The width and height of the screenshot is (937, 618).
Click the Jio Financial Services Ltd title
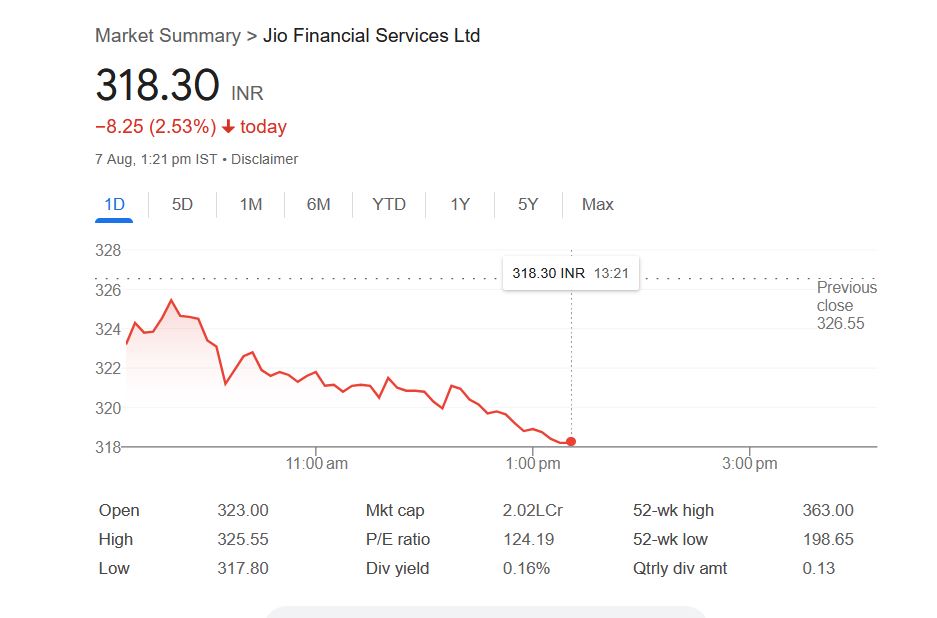point(371,36)
